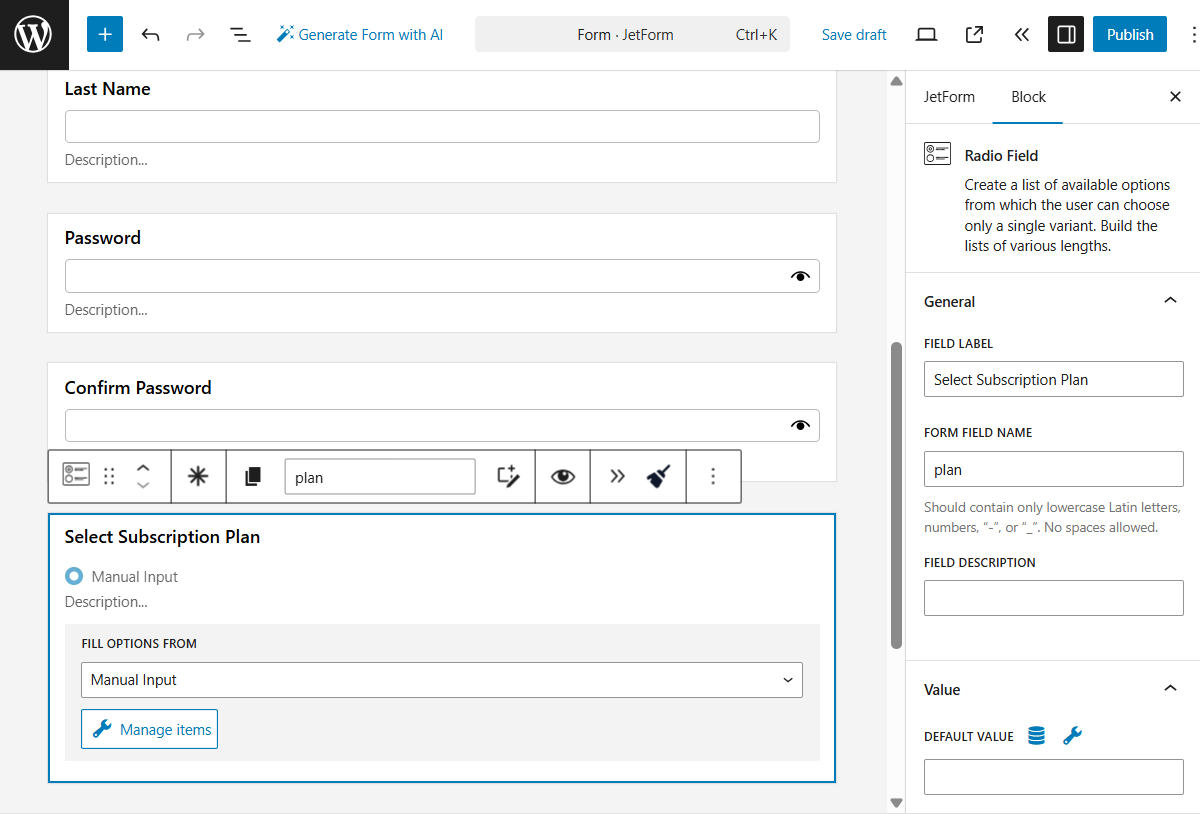Toggle the required asterisk option
This screenshot has width=1200, height=814.
[x=198, y=476]
